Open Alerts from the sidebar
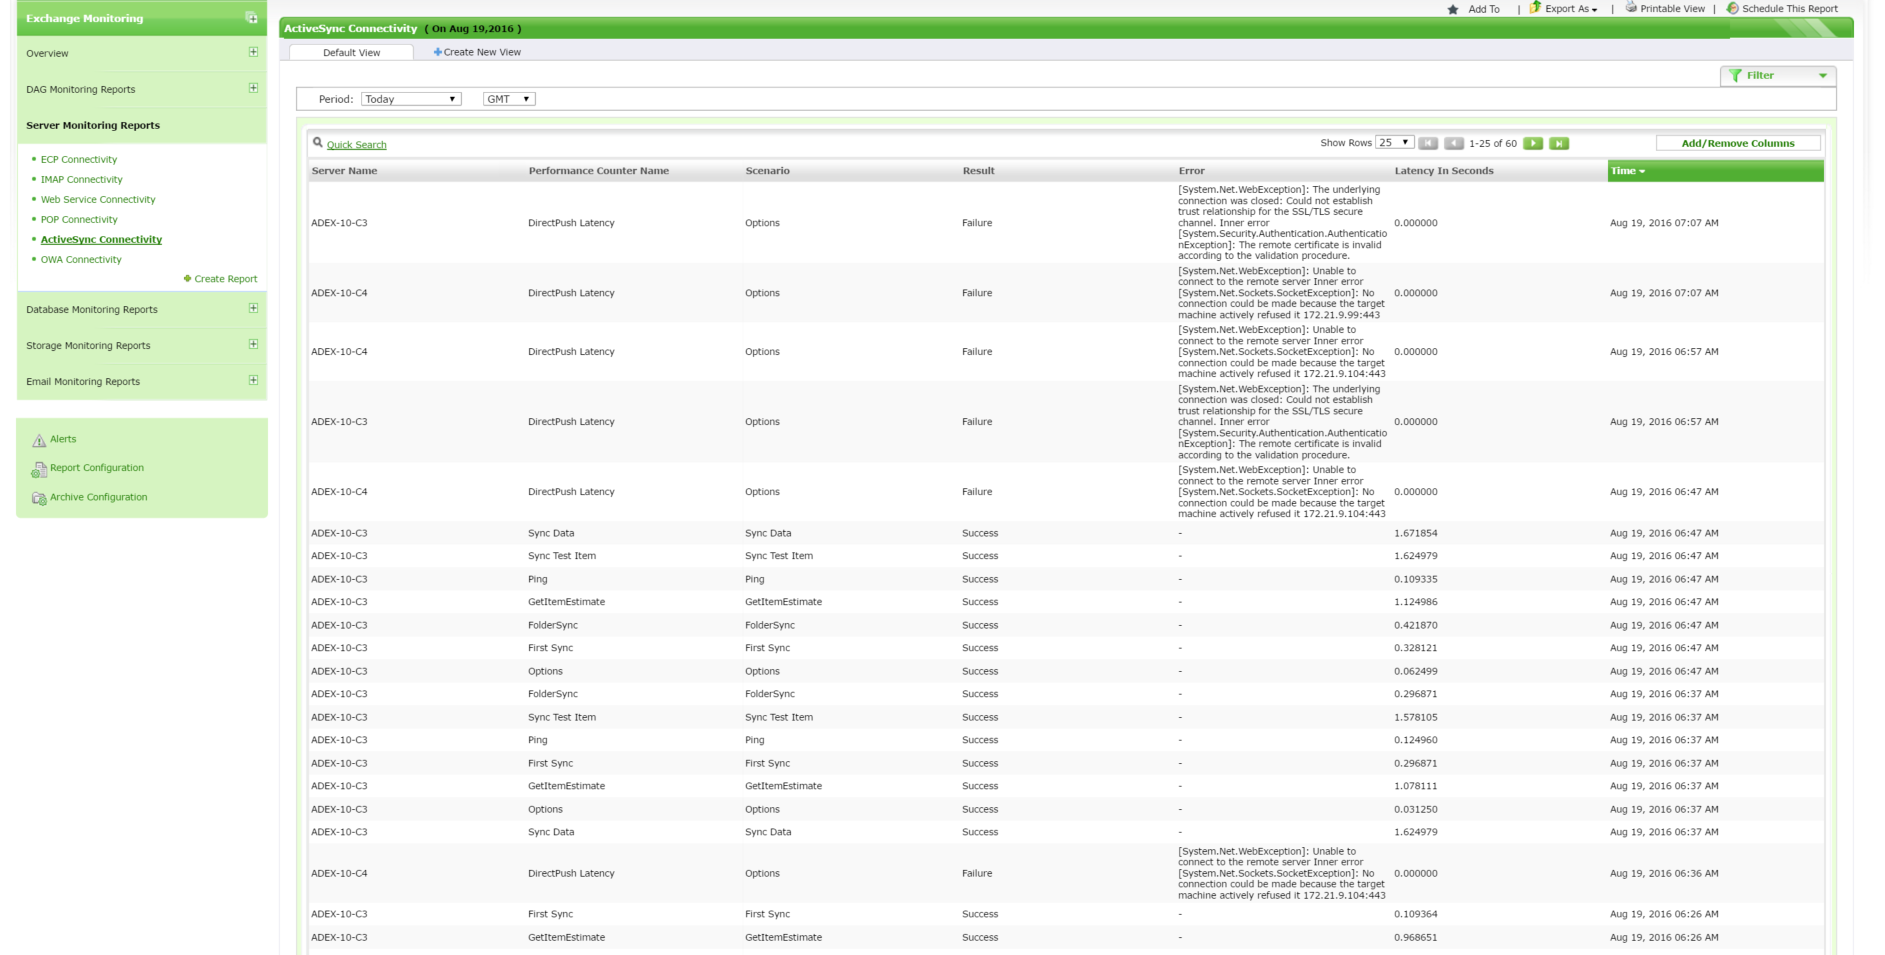 pos(62,438)
